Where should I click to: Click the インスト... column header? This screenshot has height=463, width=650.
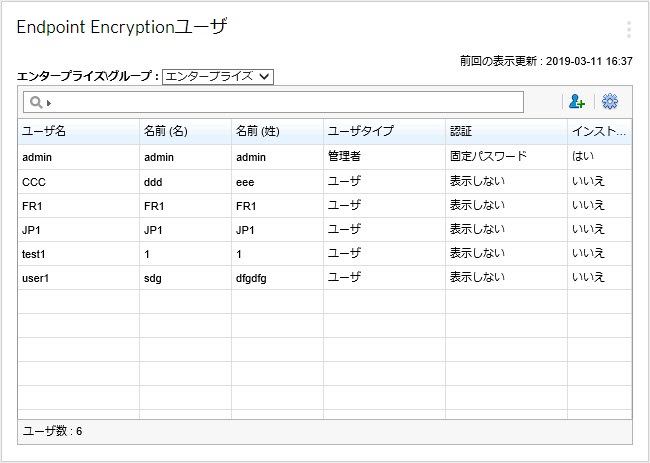pos(599,131)
